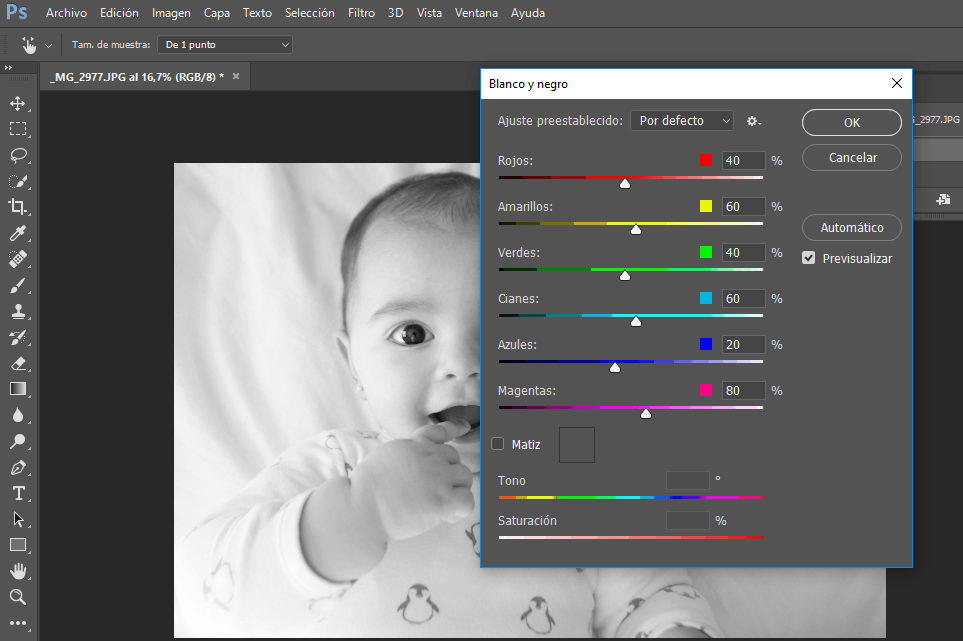Close the Blanco y negro dialog
This screenshot has height=641, width=963.
click(897, 84)
